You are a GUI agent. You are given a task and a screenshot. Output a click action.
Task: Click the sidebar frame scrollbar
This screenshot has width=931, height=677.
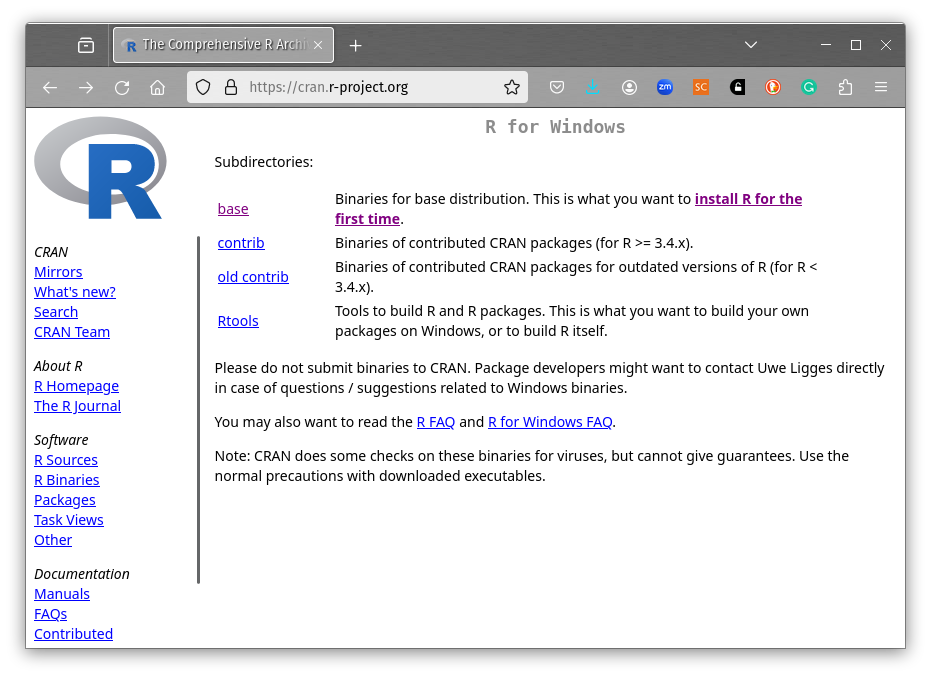tap(198, 410)
